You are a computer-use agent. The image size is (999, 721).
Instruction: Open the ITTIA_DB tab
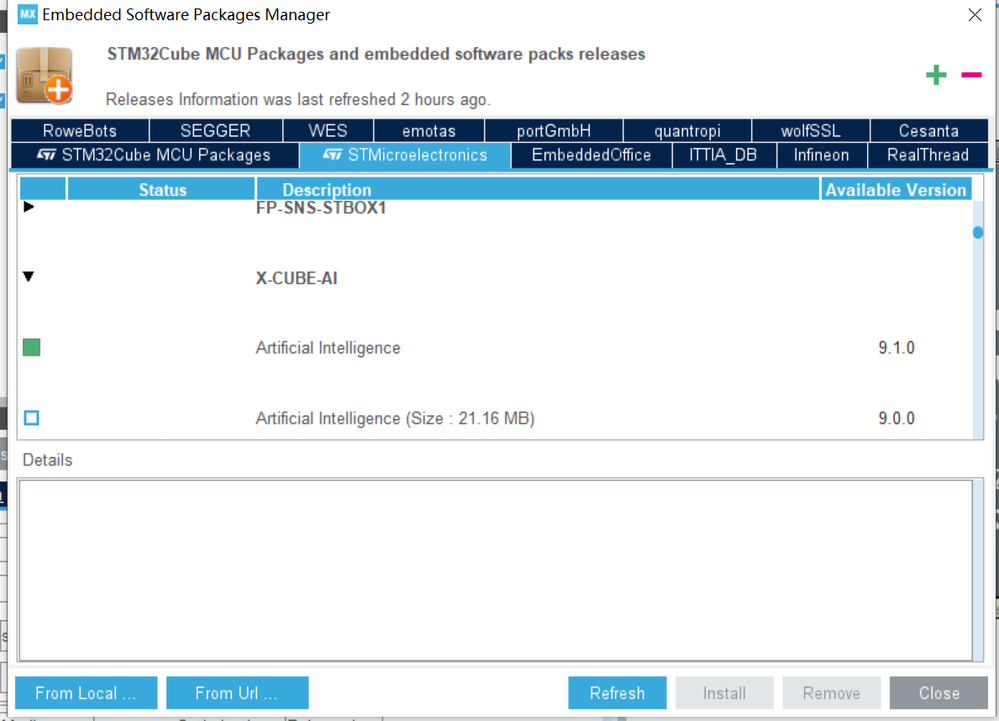(724, 155)
